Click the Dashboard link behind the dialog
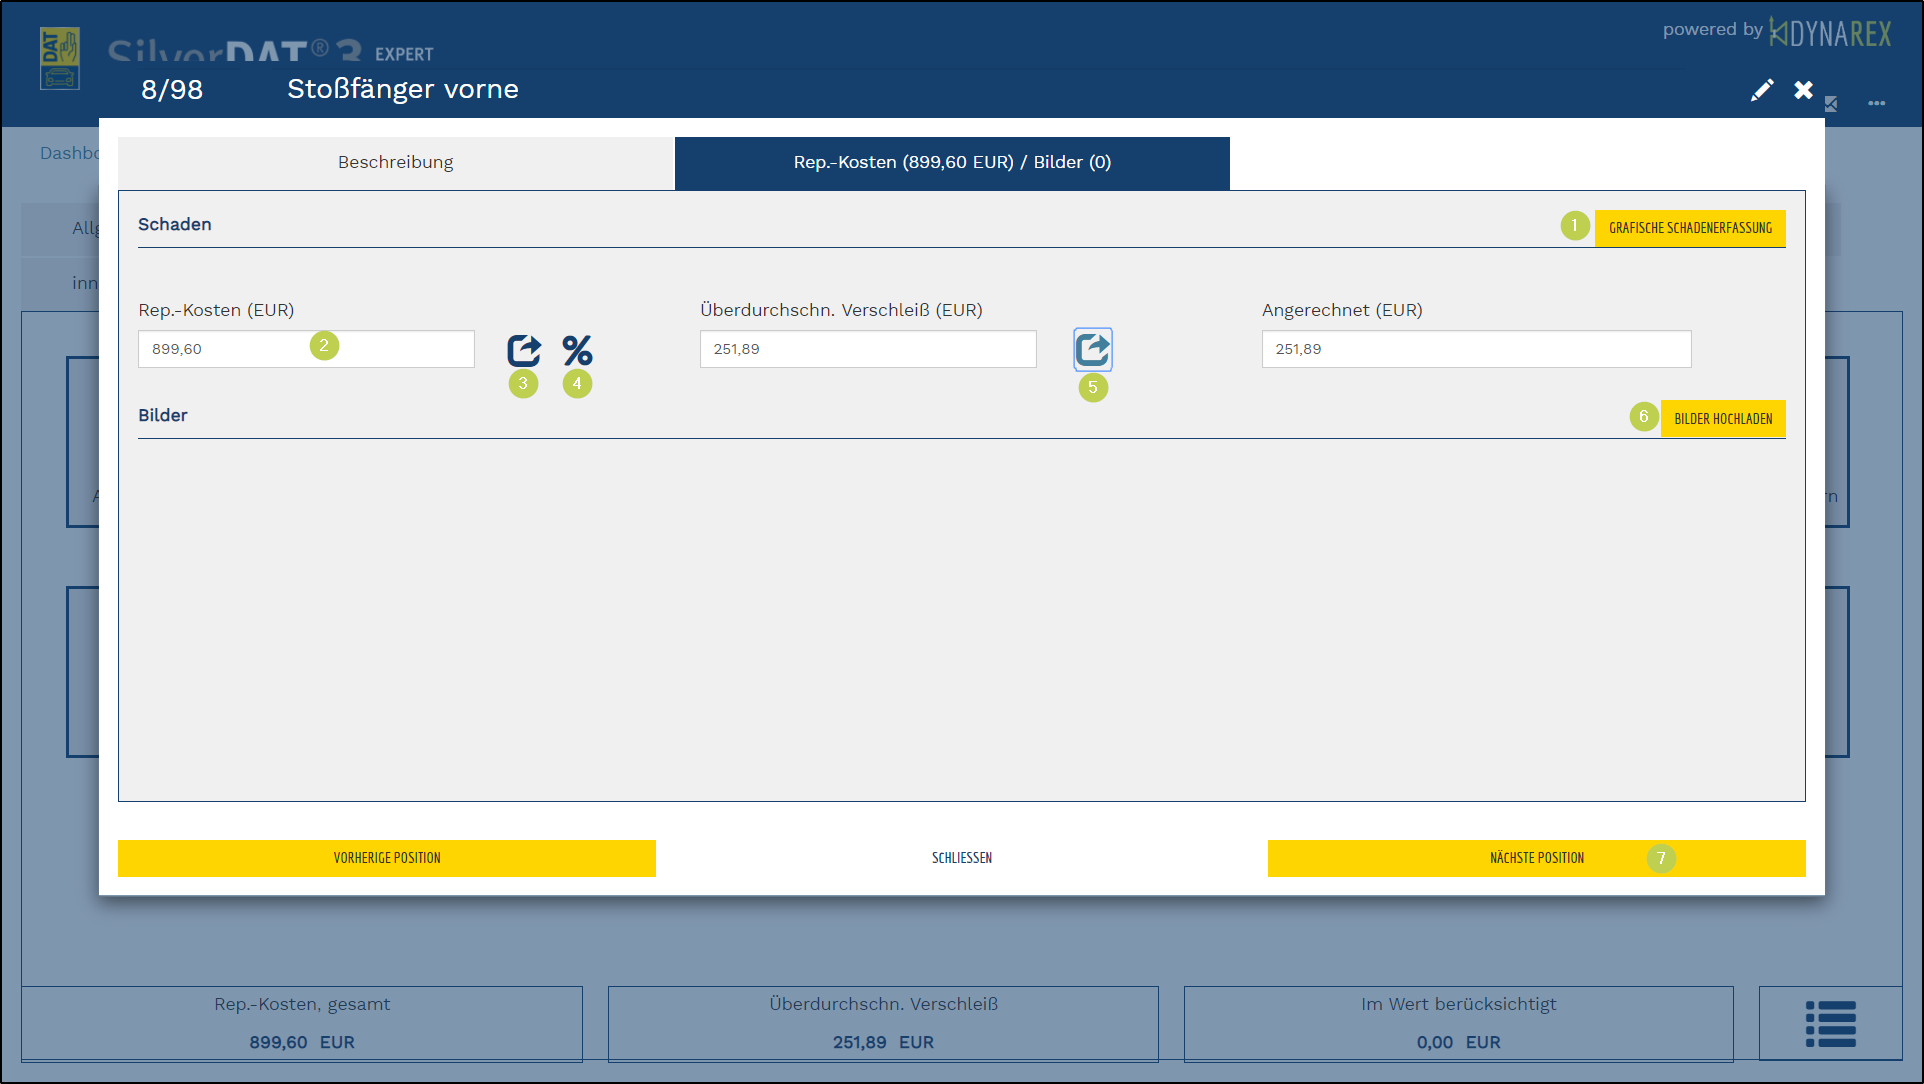Screen dimensions: 1924x1084 tap(68, 153)
